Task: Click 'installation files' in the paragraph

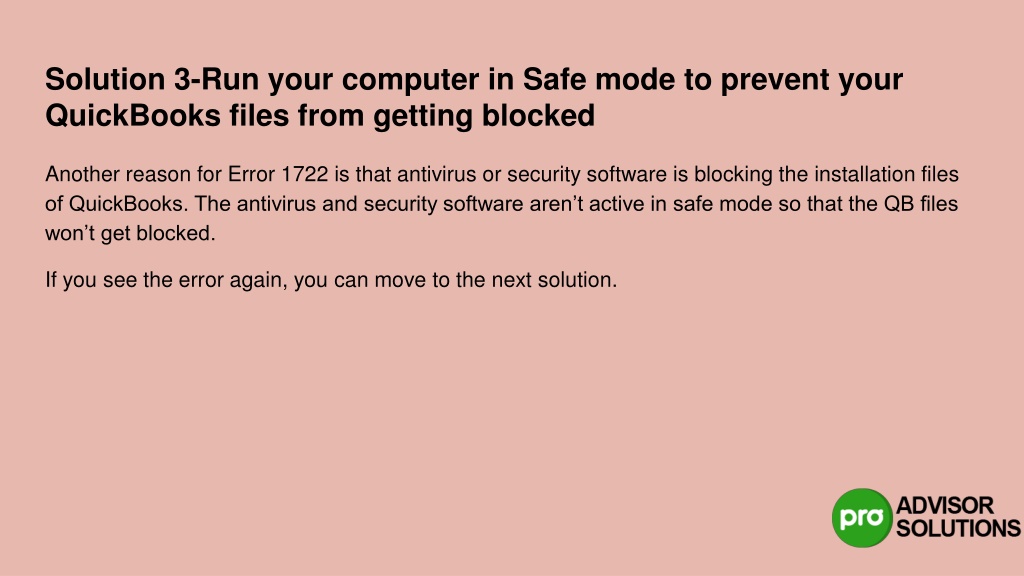Action: pos(886,174)
